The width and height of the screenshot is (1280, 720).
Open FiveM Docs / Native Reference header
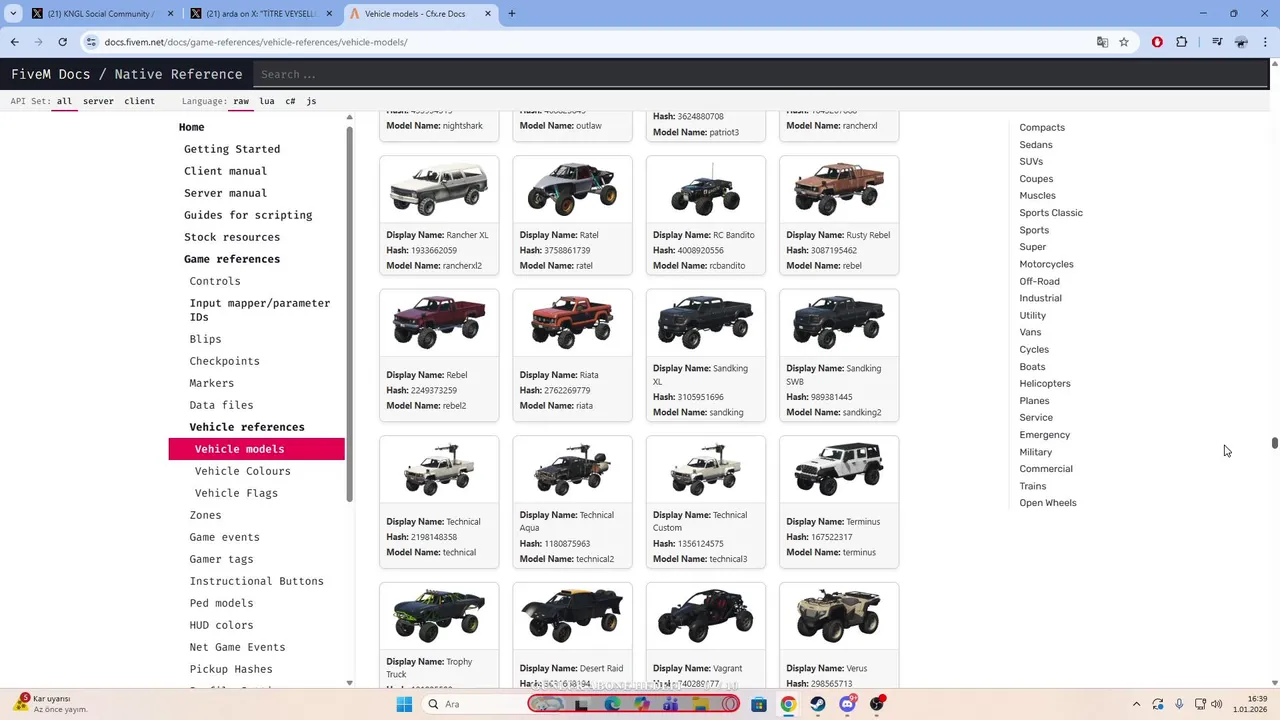tap(127, 74)
